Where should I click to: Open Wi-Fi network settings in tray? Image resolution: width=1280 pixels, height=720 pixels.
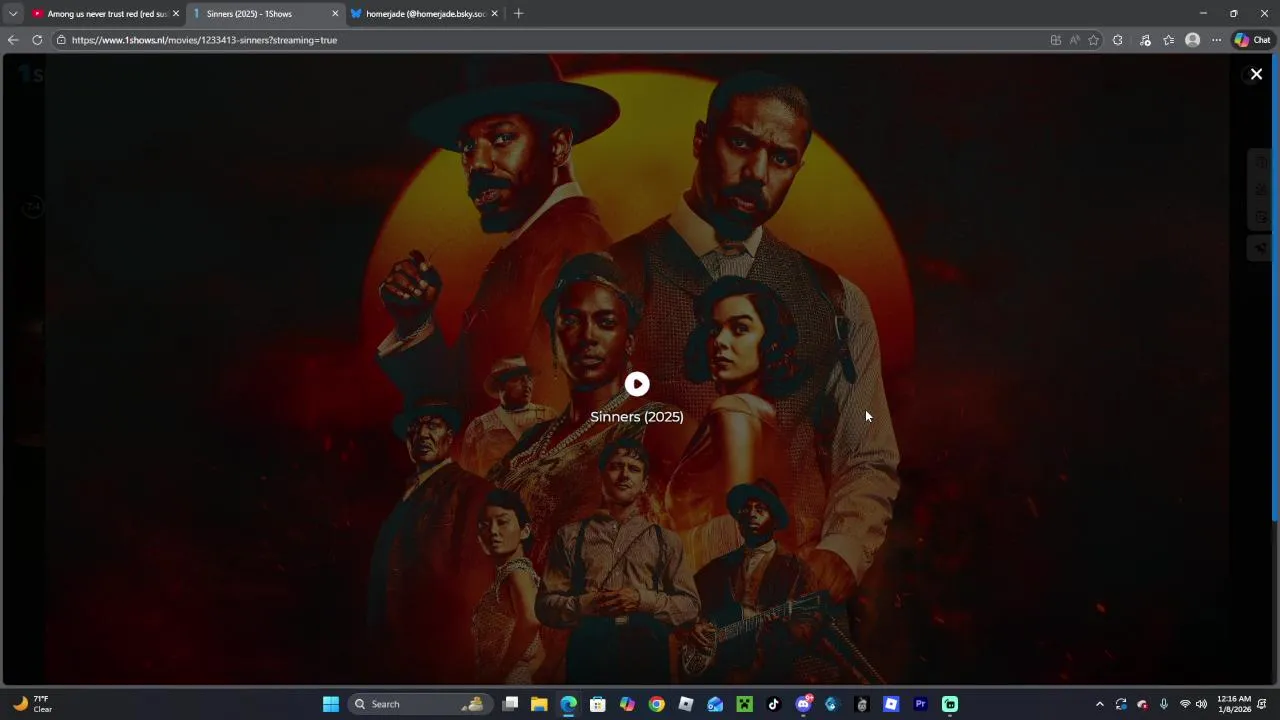coord(1185,704)
